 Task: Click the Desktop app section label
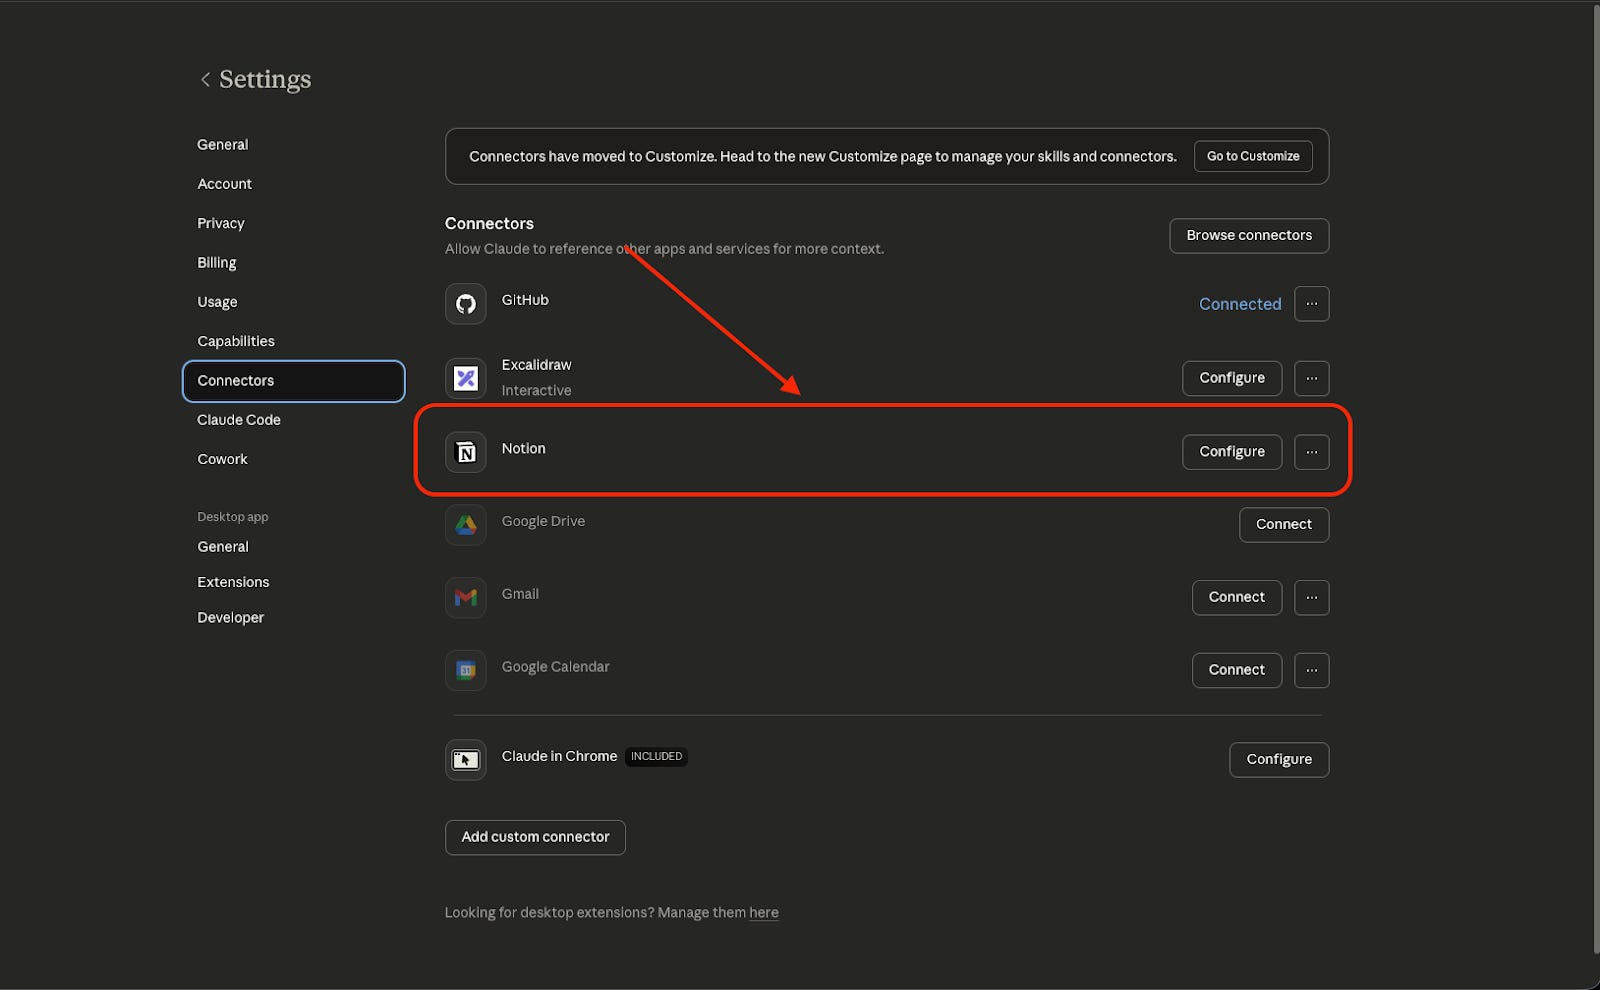[x=233, y=517]
